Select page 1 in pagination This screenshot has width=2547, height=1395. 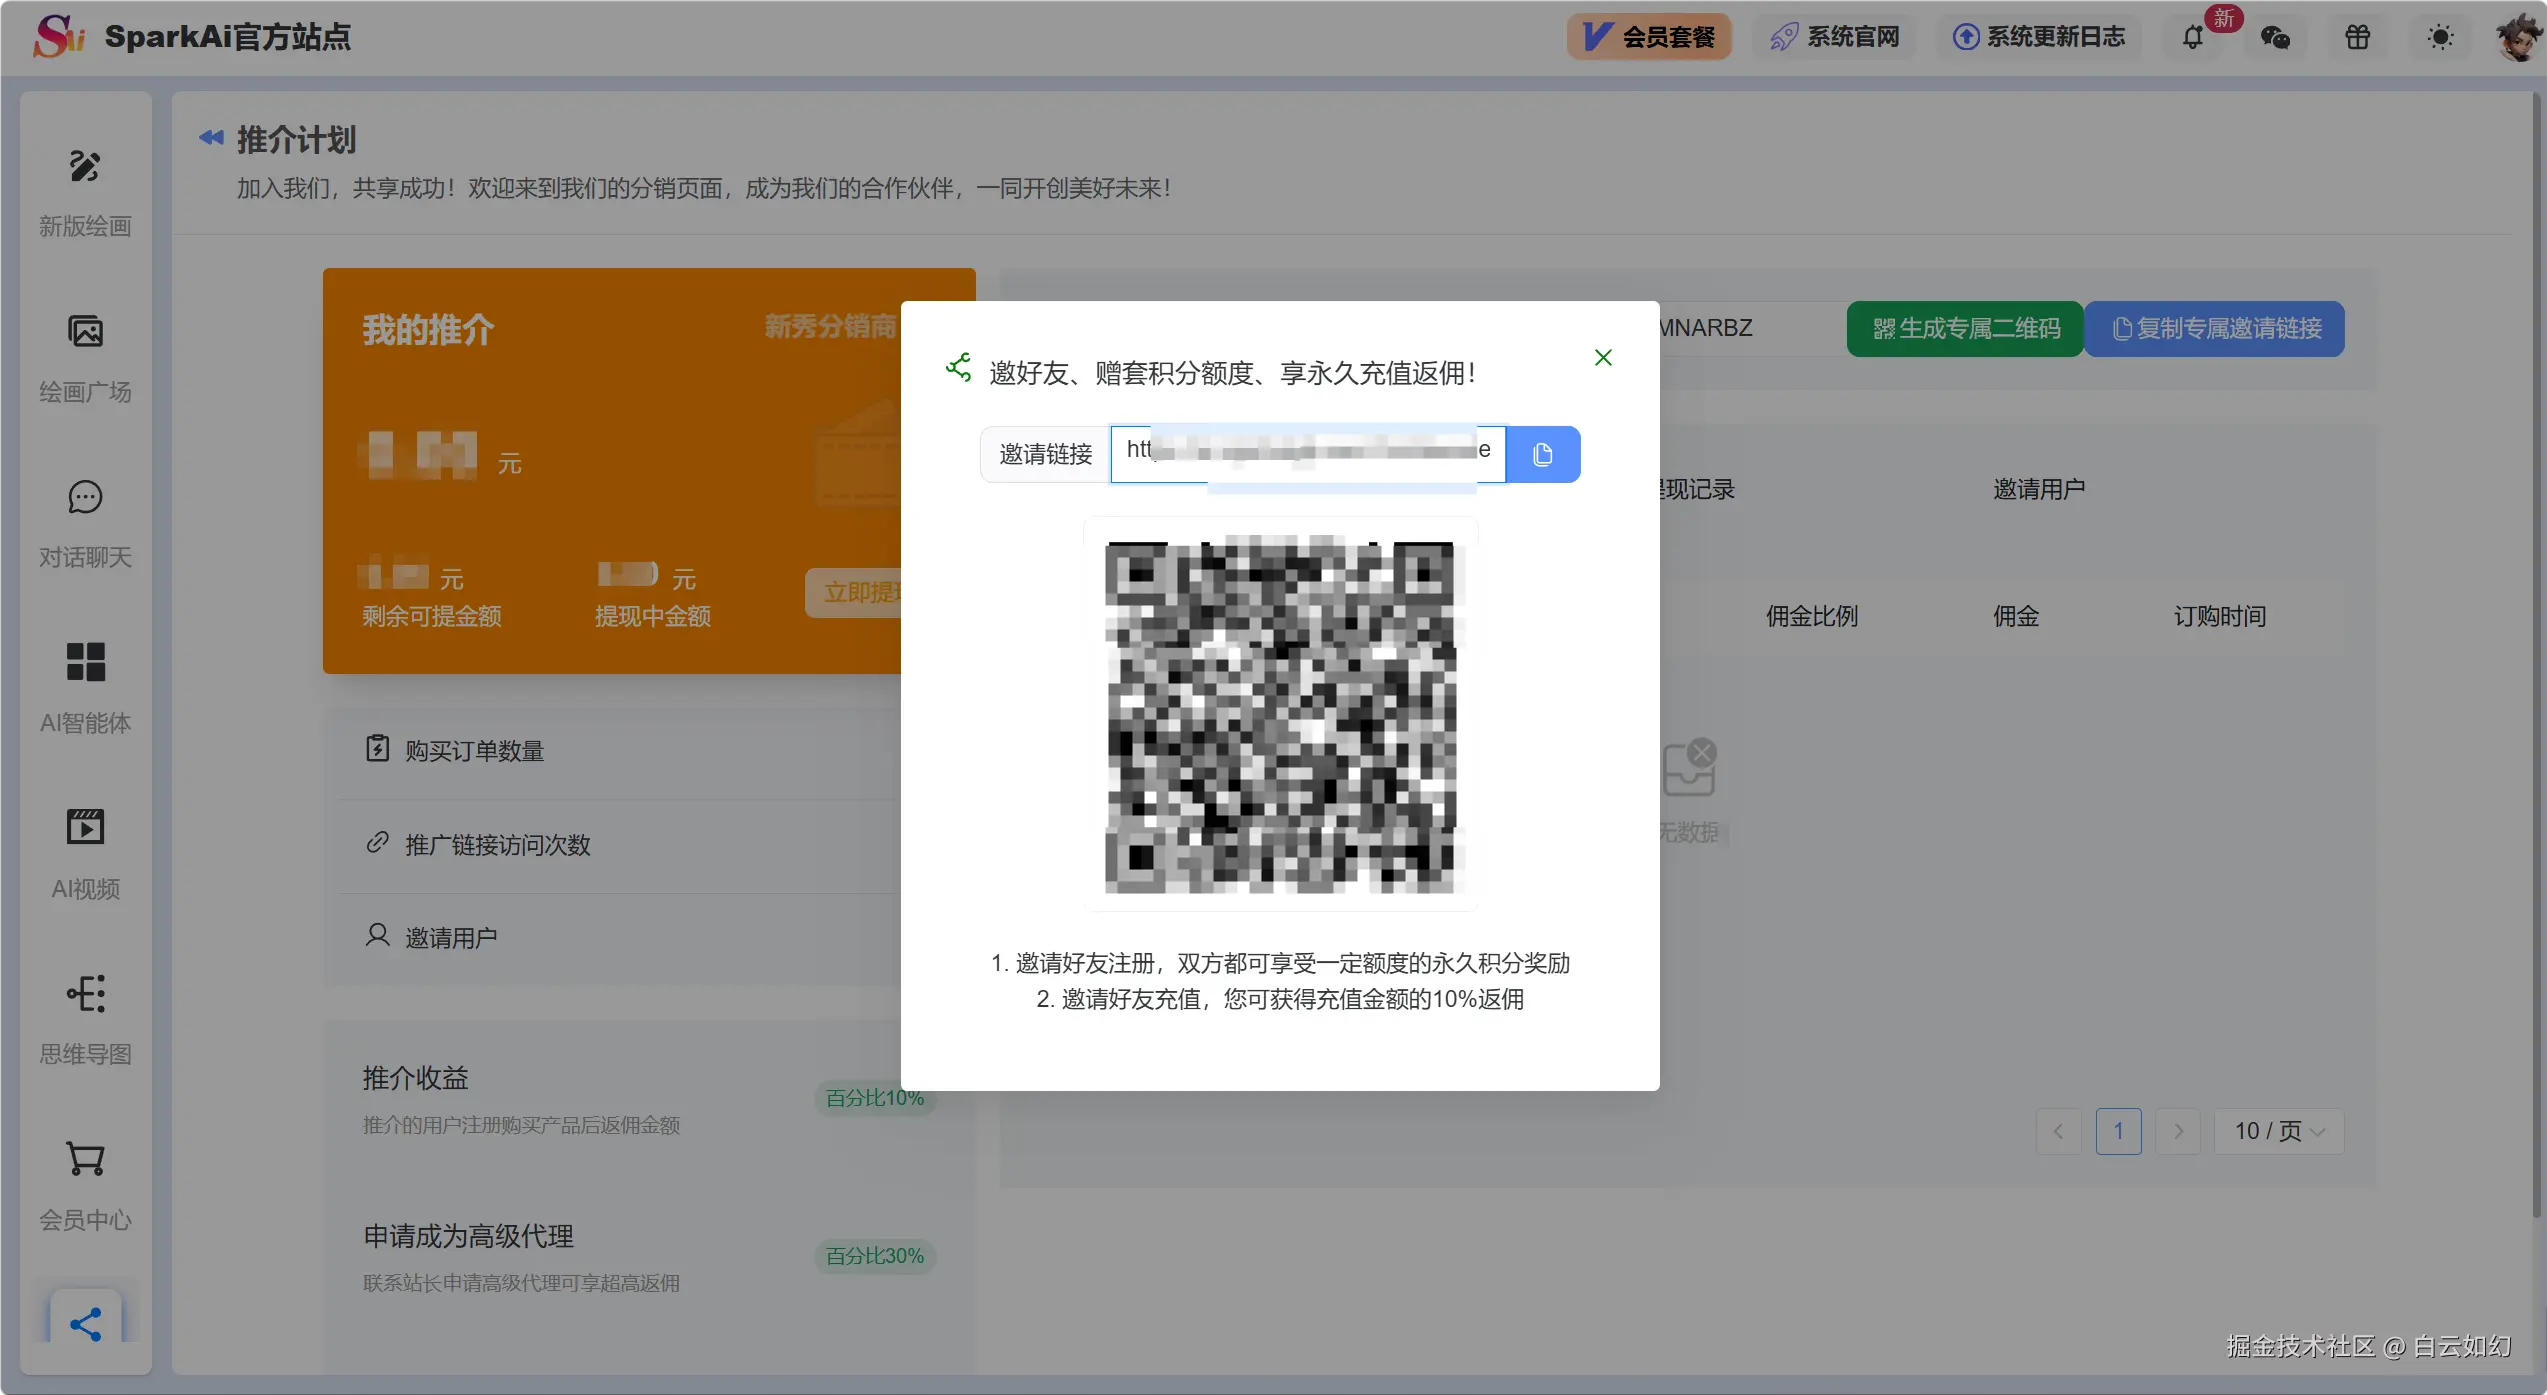[x=2118, y=1131]
